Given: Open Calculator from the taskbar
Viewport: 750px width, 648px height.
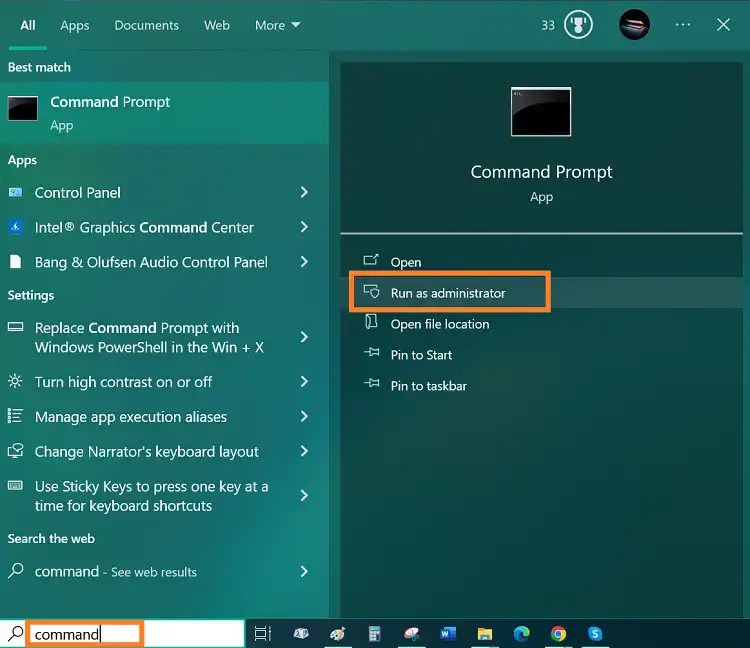Looking at the screenshot, I should coord(375,634).
